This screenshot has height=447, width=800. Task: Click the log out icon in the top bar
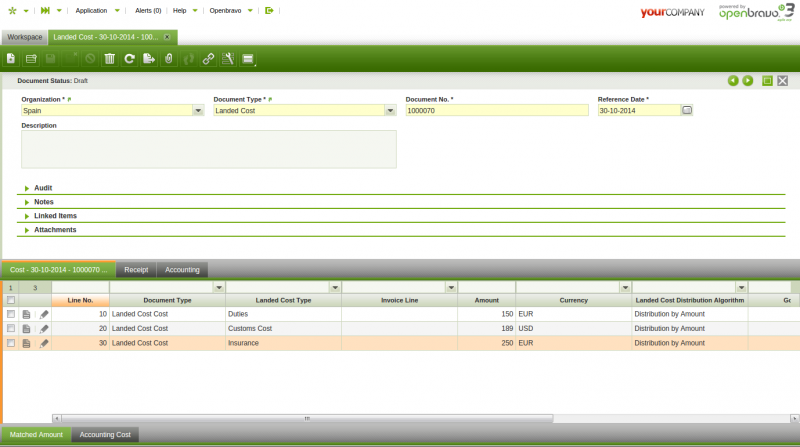269,10
